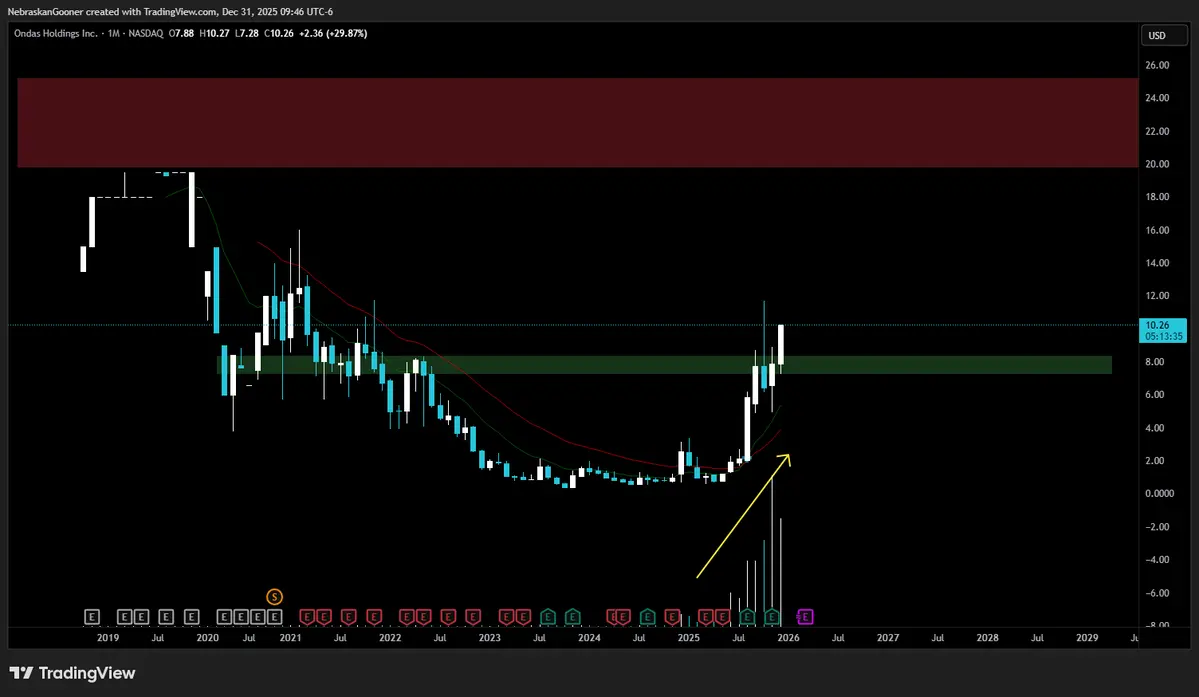Click the 2021 label on time axis

pyautogui.click(x=291, y=637)
